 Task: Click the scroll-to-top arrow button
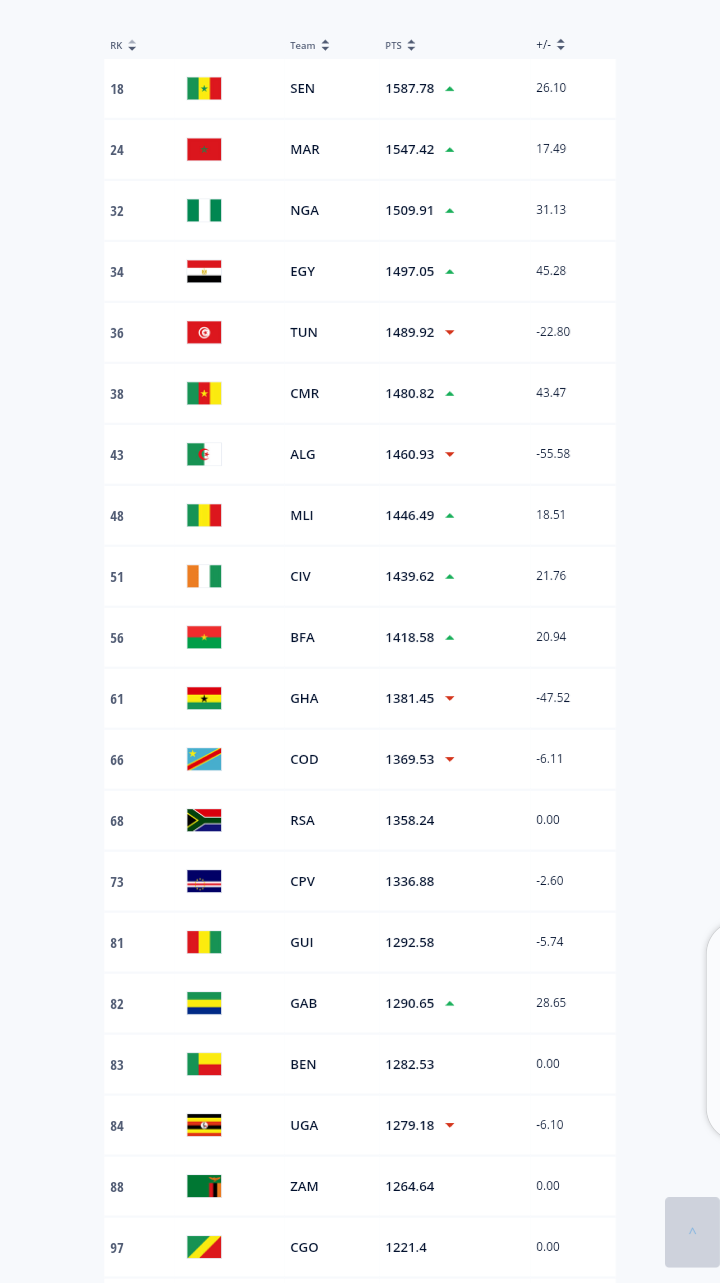pos(692,1232)
